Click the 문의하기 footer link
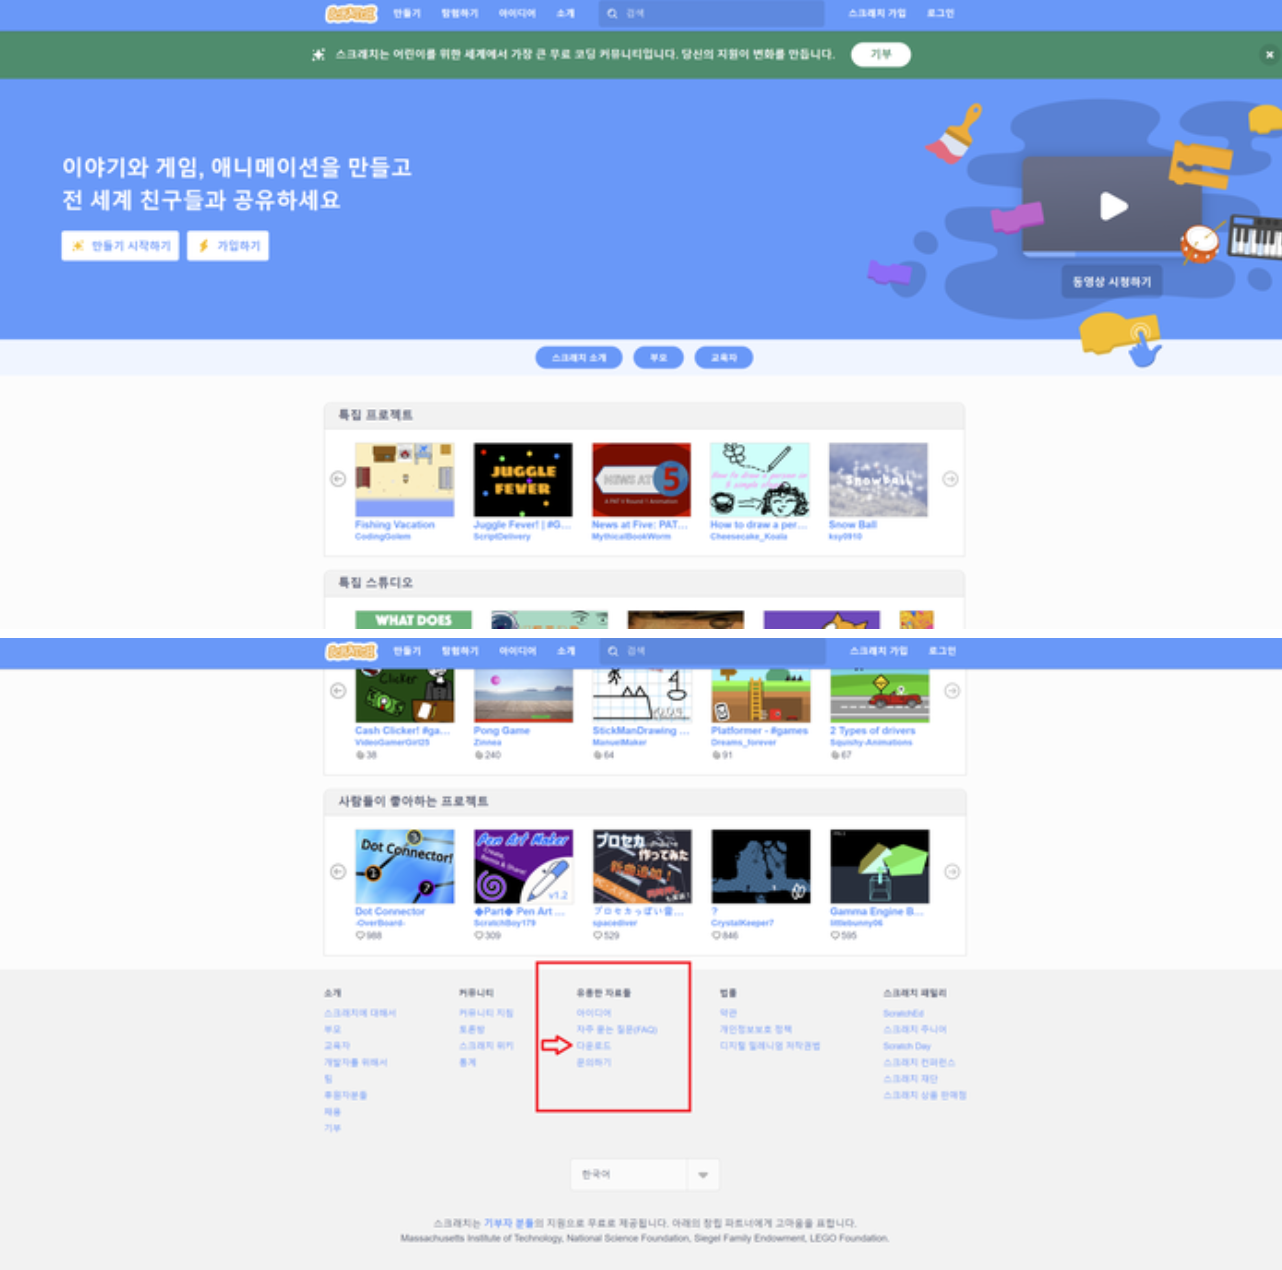The height and width of the screenshot is (1270, 1282). [594, 1063]
